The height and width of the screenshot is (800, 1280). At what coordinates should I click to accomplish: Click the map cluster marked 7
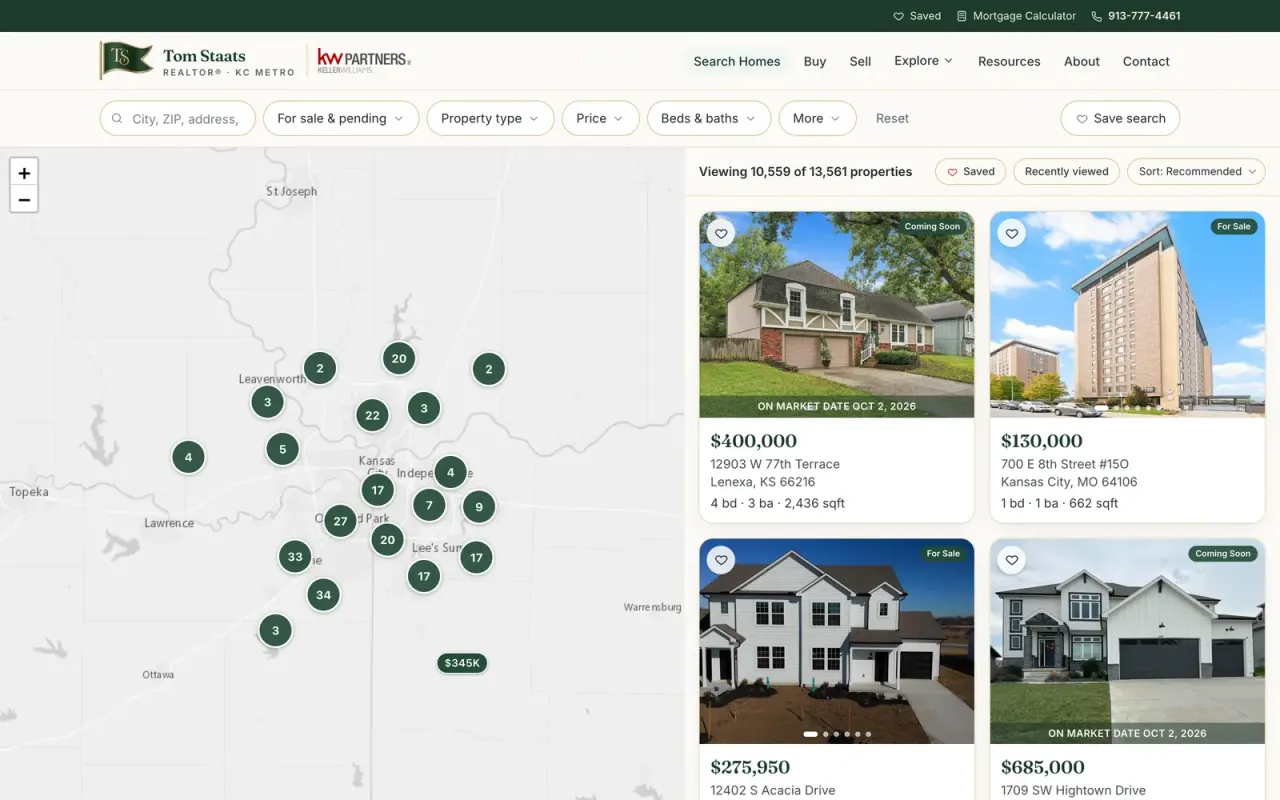click(429, 505)
